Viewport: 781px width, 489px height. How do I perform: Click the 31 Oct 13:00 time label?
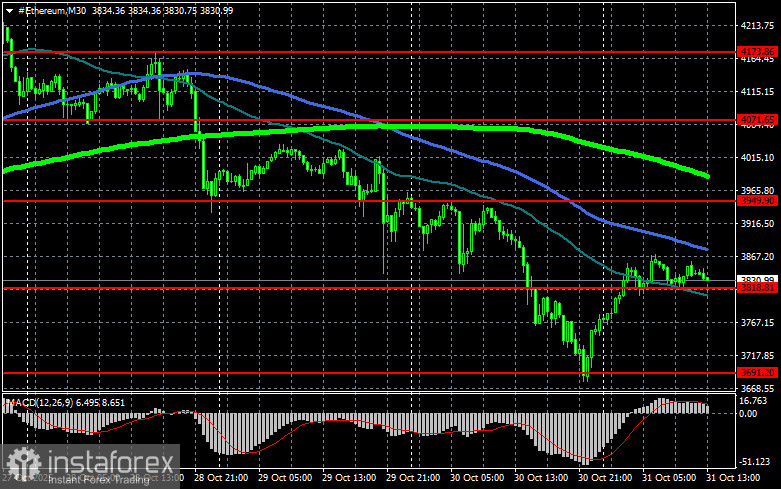tap(733, 478)
